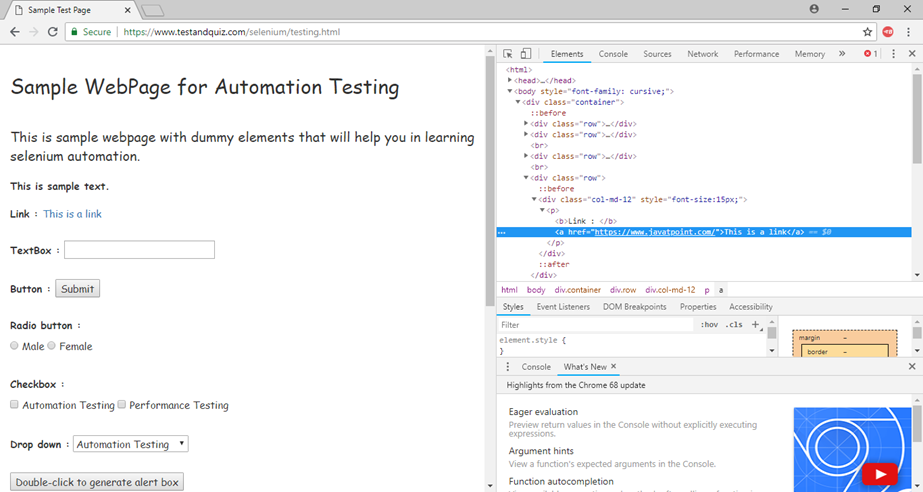923x492 pixels.
Task: Reload the page with the refresh icon
Action: tap(52, 32)
